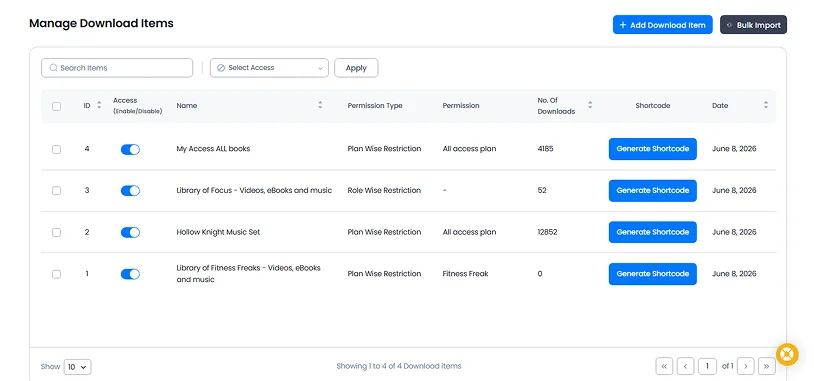Click Library of Fitness Freaks item name
This screenshot has height=381, width=814.
click(249, 274)
